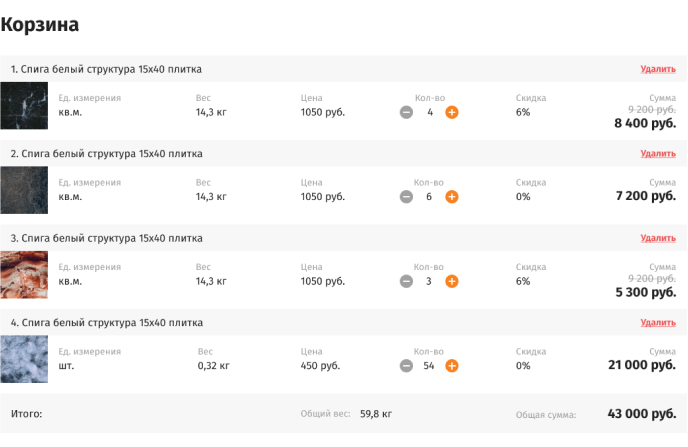
Task: Open the black marble tile thumbnail of item 1
Action: (24, 106)
